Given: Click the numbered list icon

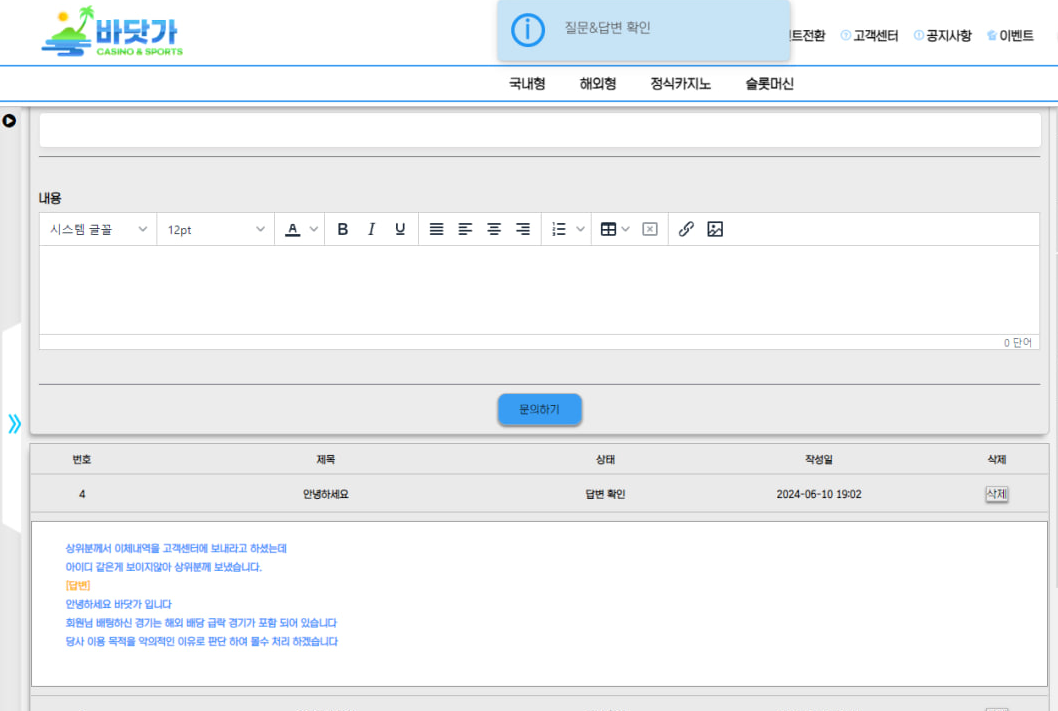Looking at the screenshot, I should 559,229.
